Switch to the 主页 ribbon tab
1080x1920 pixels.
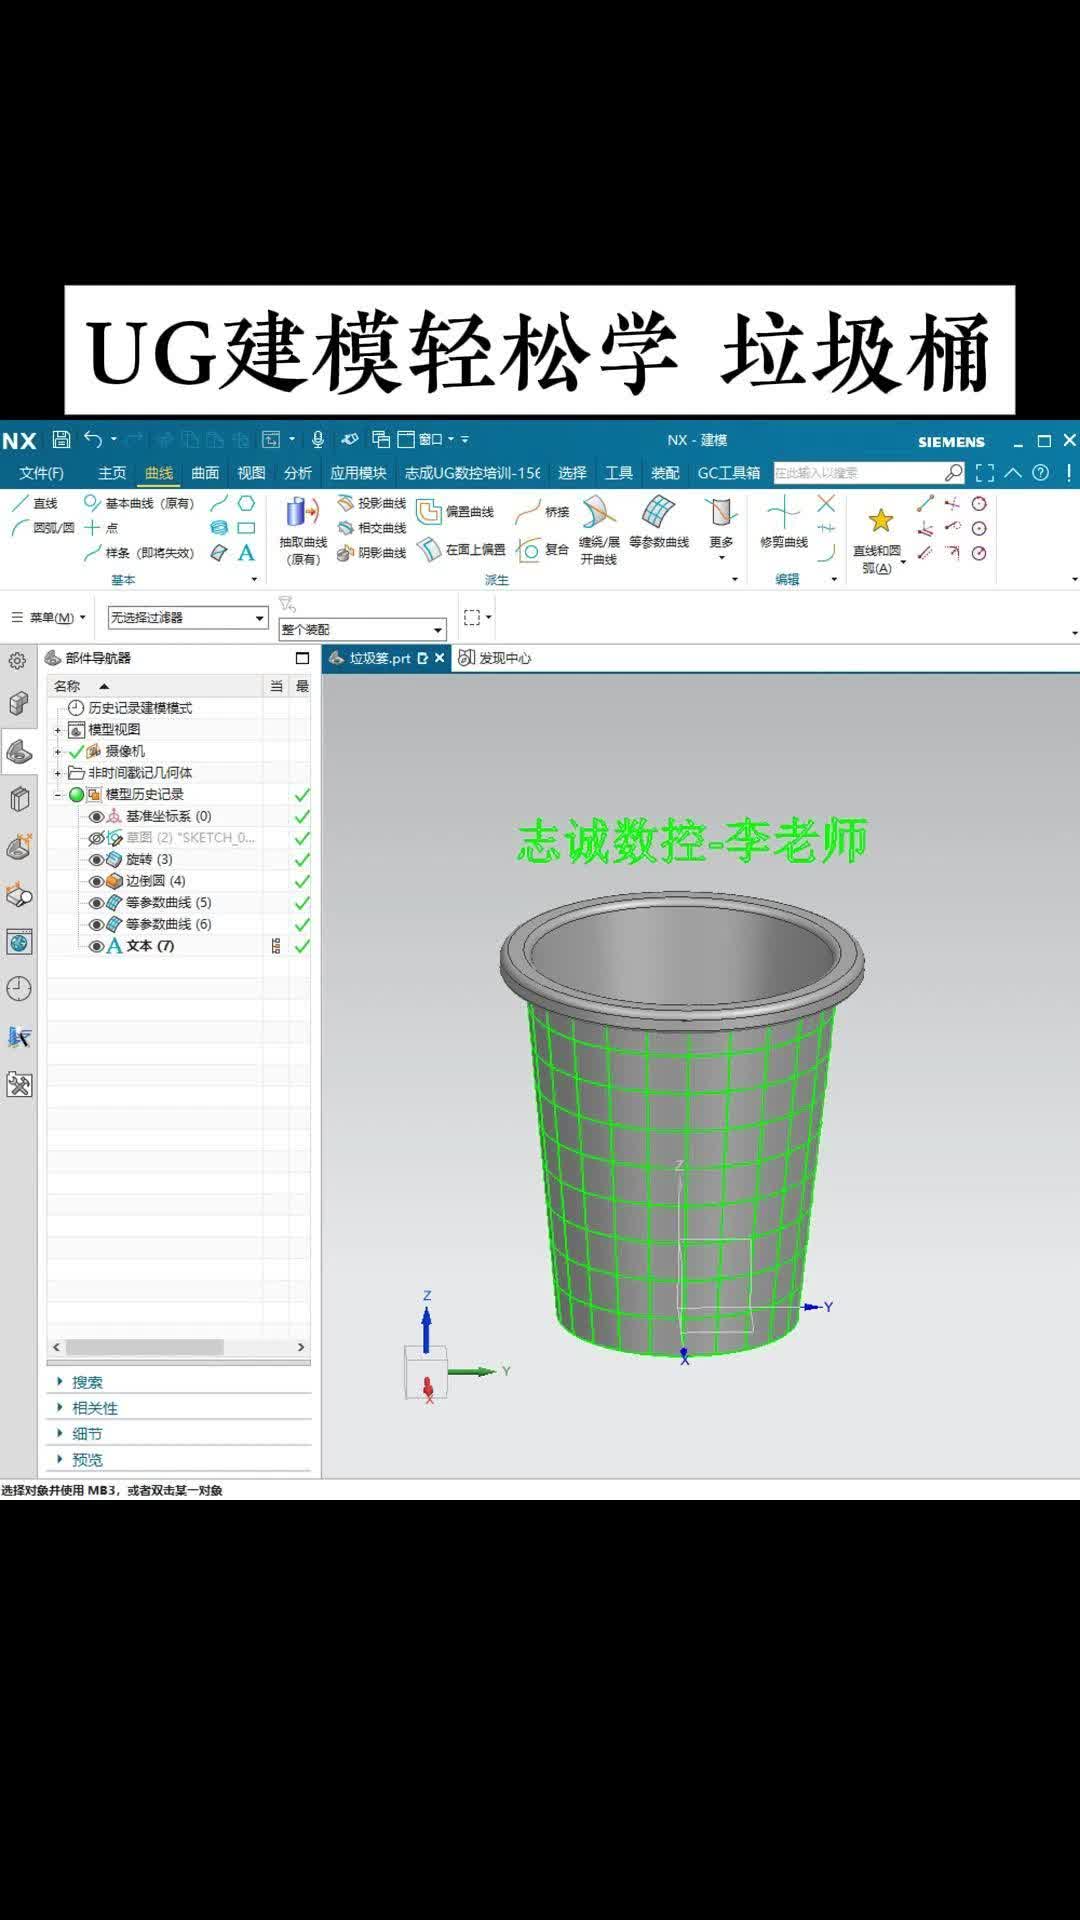pyautogui.click(x=112, y=473)
